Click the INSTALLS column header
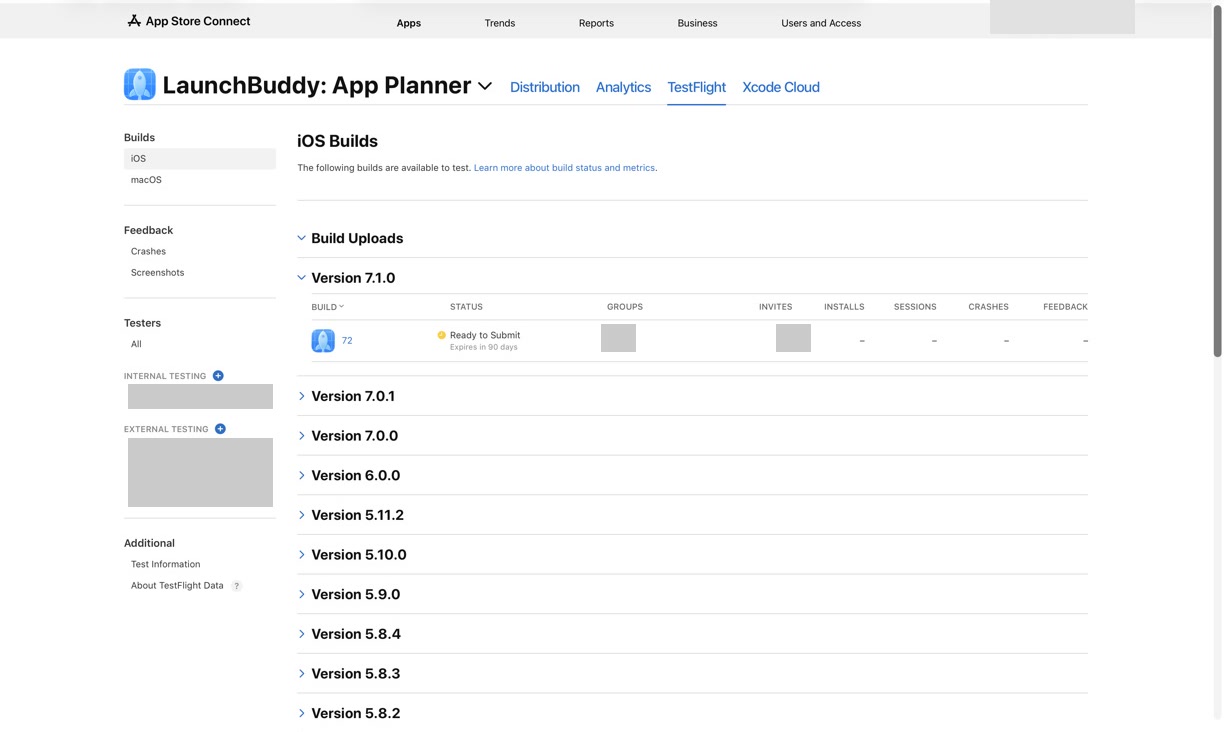 [844, 307]
